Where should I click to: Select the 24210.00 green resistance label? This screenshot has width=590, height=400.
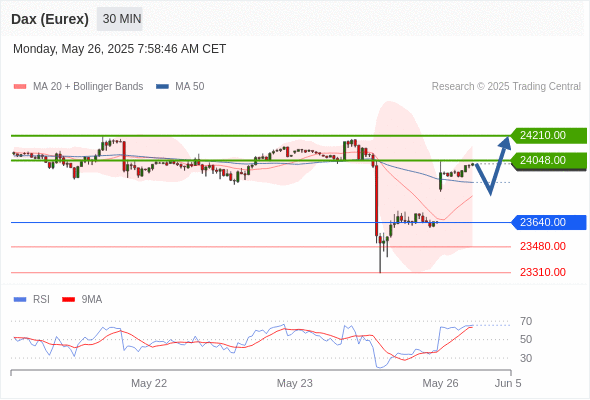pyautogui.click(x=549, y=135)
